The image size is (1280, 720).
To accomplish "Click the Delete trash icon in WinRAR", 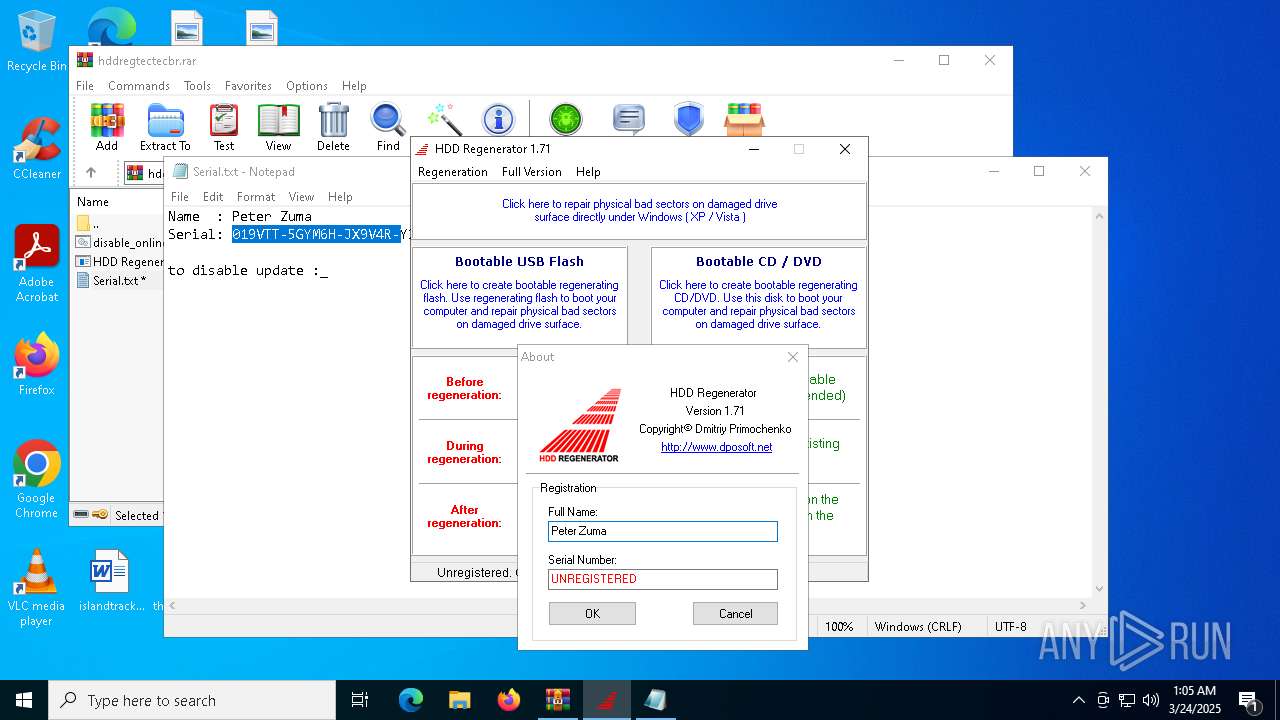I will click(x=333, y=127).
